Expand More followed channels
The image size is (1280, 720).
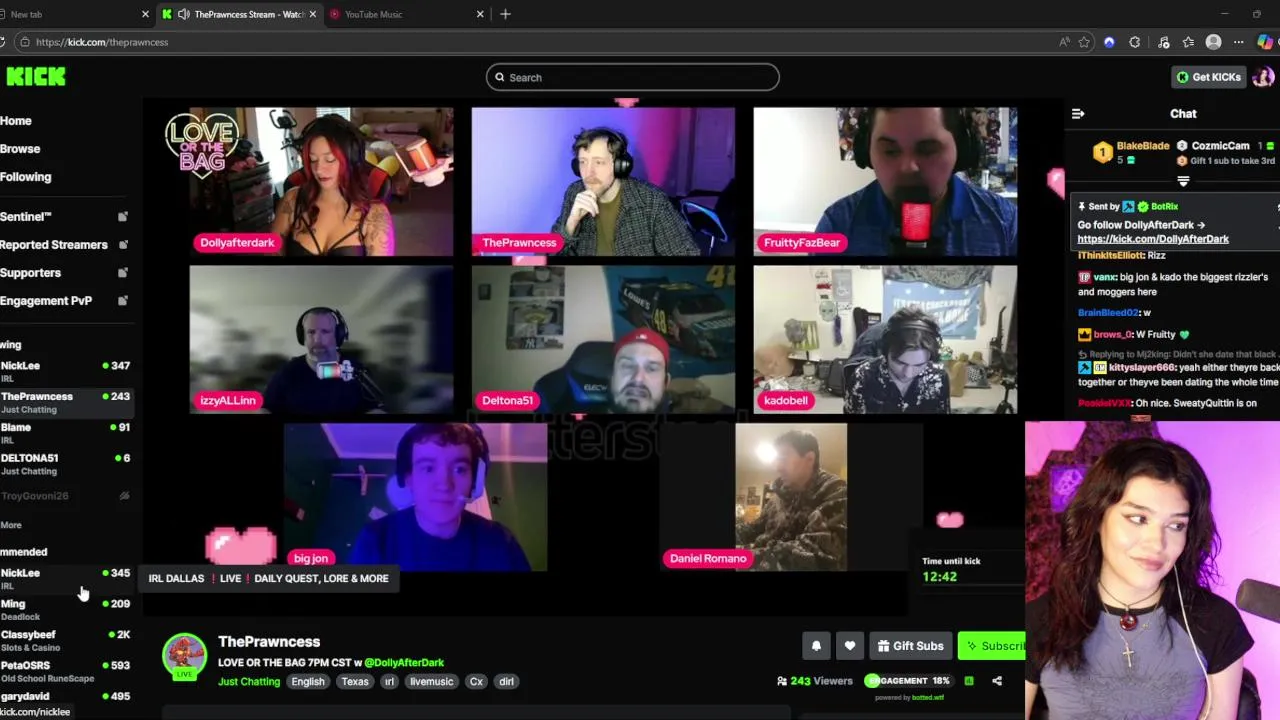click(x=11, y=525)
